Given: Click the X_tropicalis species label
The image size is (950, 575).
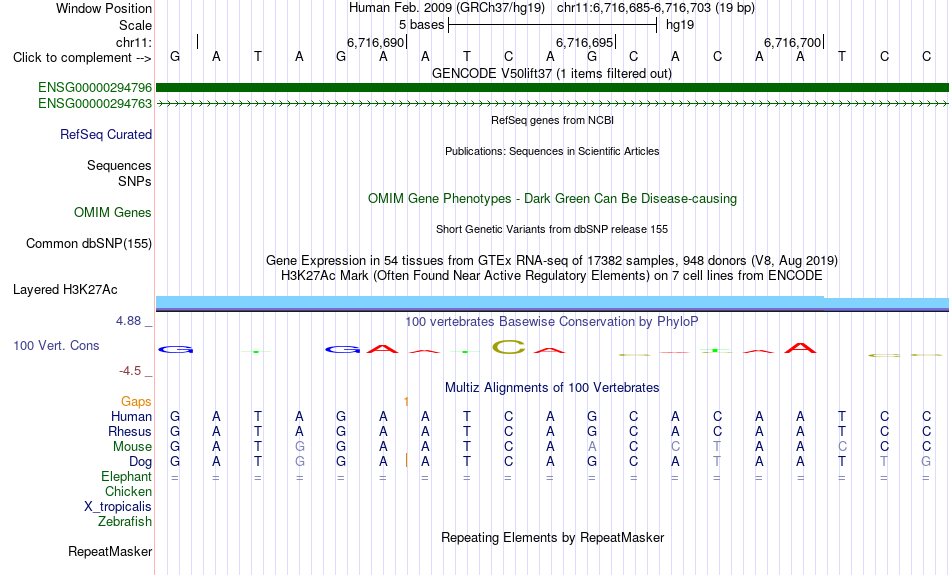Looking at the screenshot, I should 118,507.
